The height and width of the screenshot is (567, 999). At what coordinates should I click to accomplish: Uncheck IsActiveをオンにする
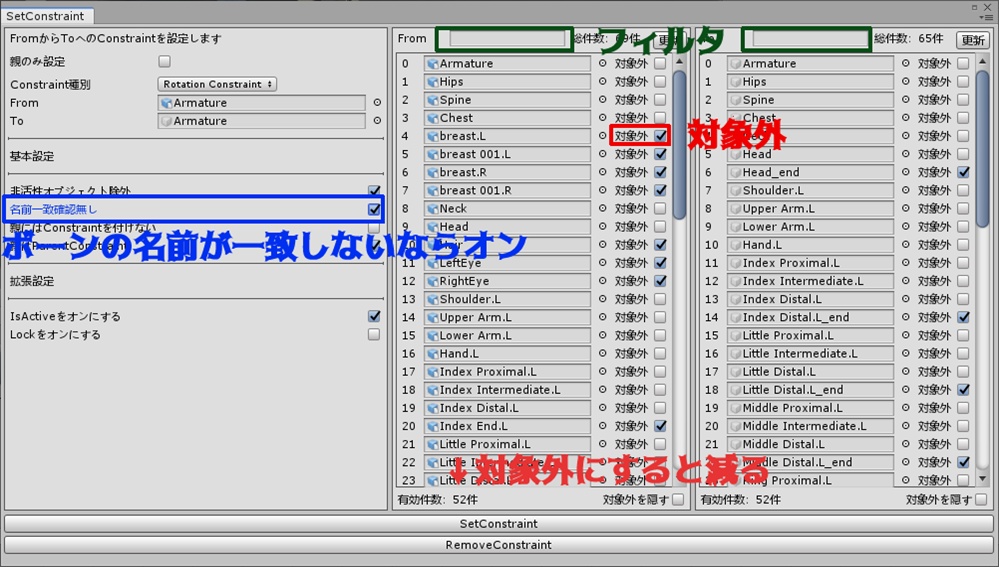374,316
